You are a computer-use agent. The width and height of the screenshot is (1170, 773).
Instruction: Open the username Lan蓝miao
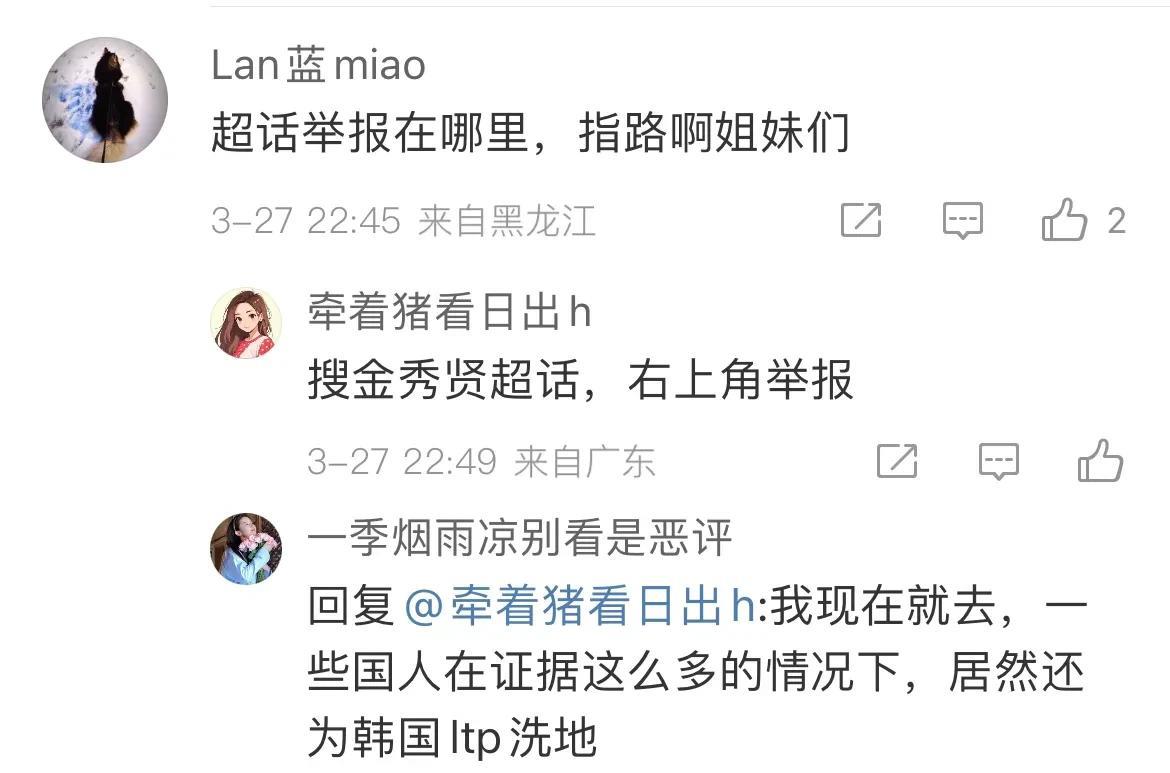pyautogui.click(x=319, y=65)
